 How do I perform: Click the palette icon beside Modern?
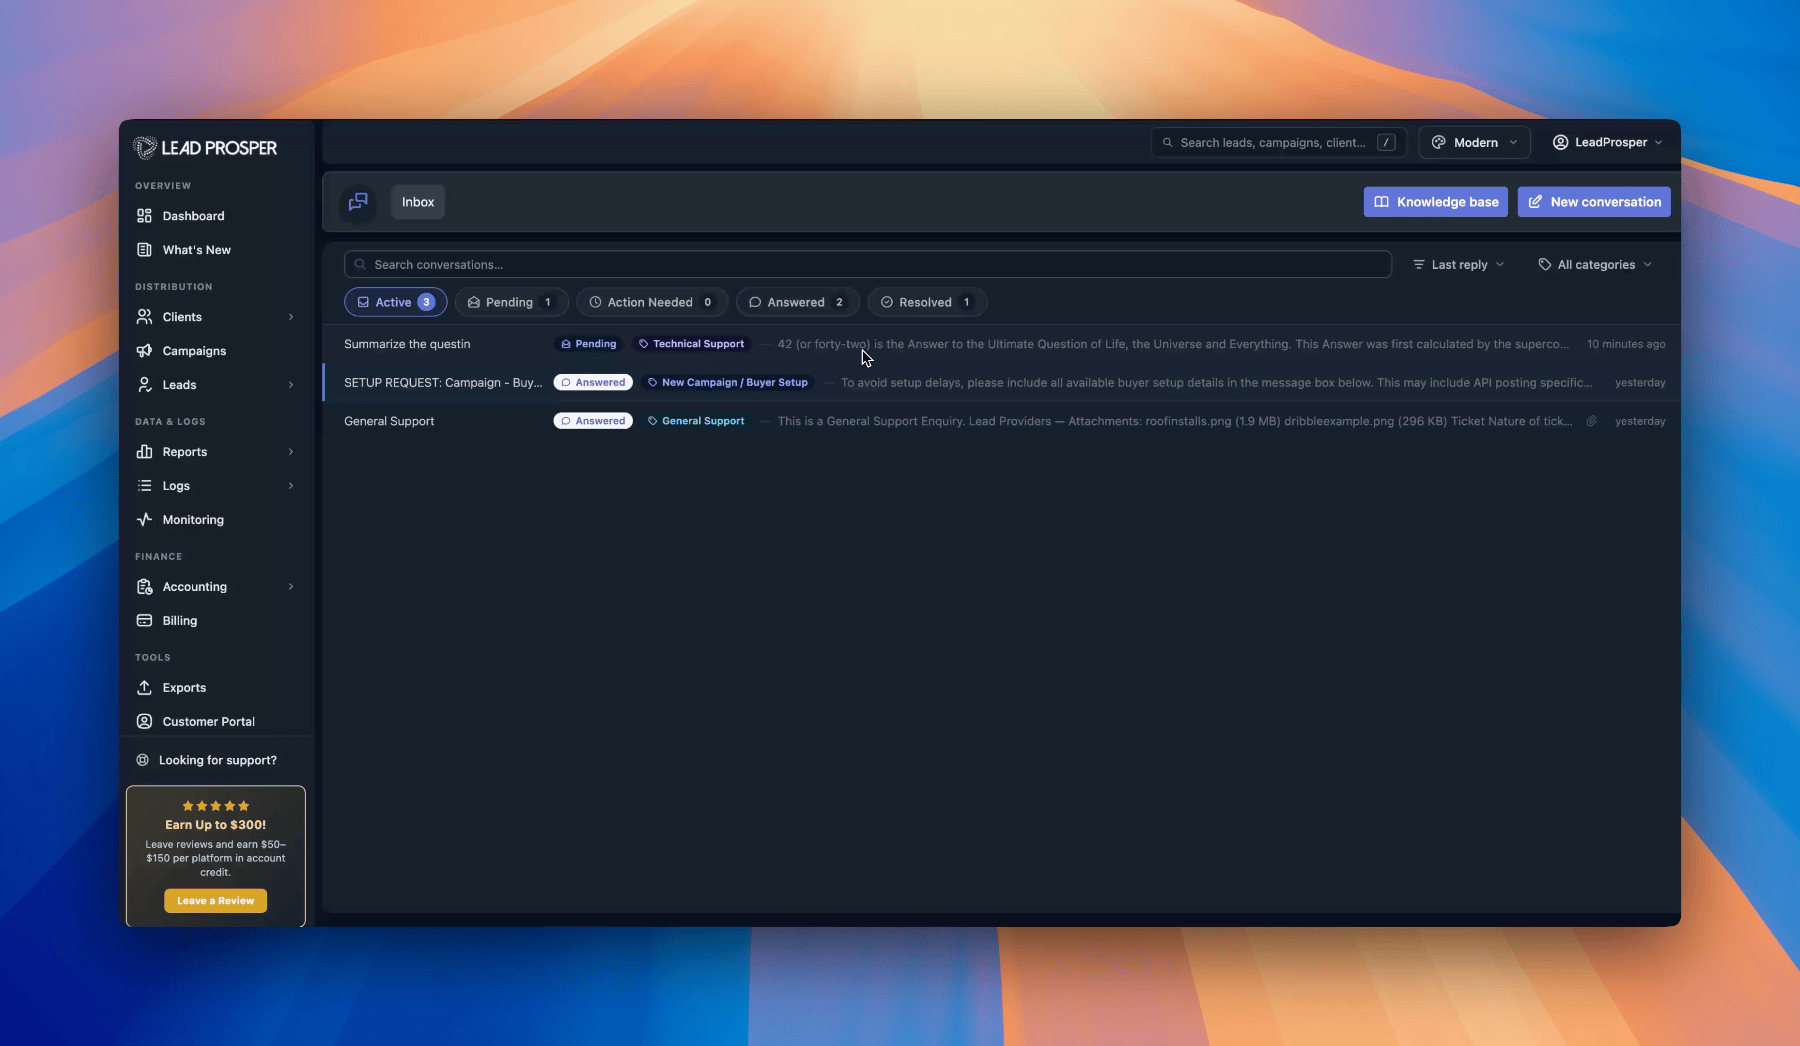tap(1439, 143)
